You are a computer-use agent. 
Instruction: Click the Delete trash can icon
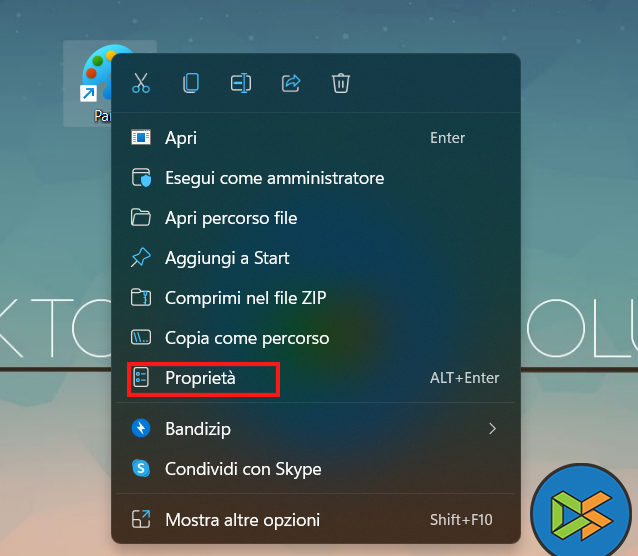coord(341,83)
